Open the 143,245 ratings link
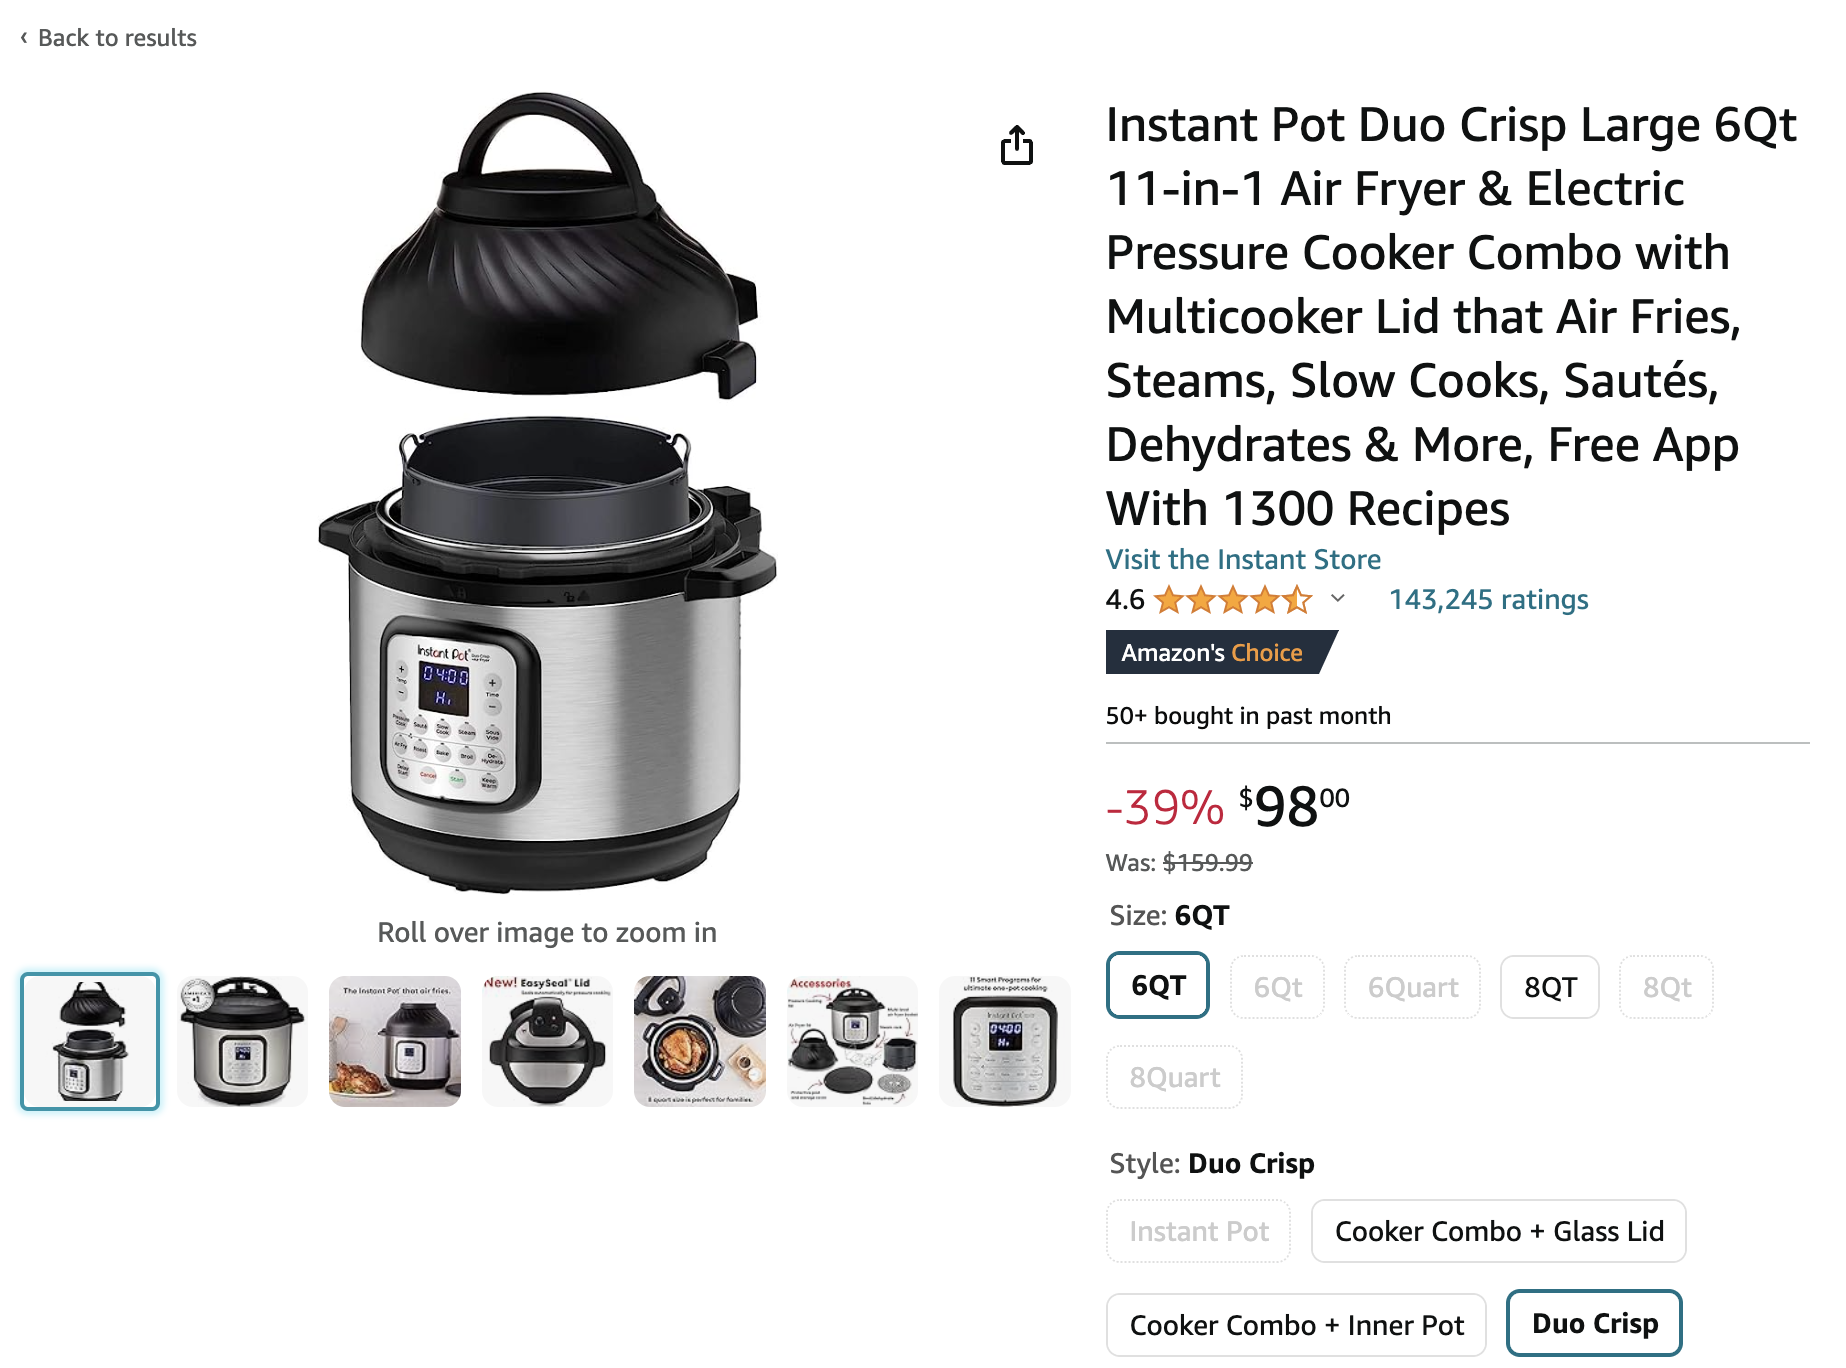This screenshot has height=1368, width=1846. coord(1488,600)
